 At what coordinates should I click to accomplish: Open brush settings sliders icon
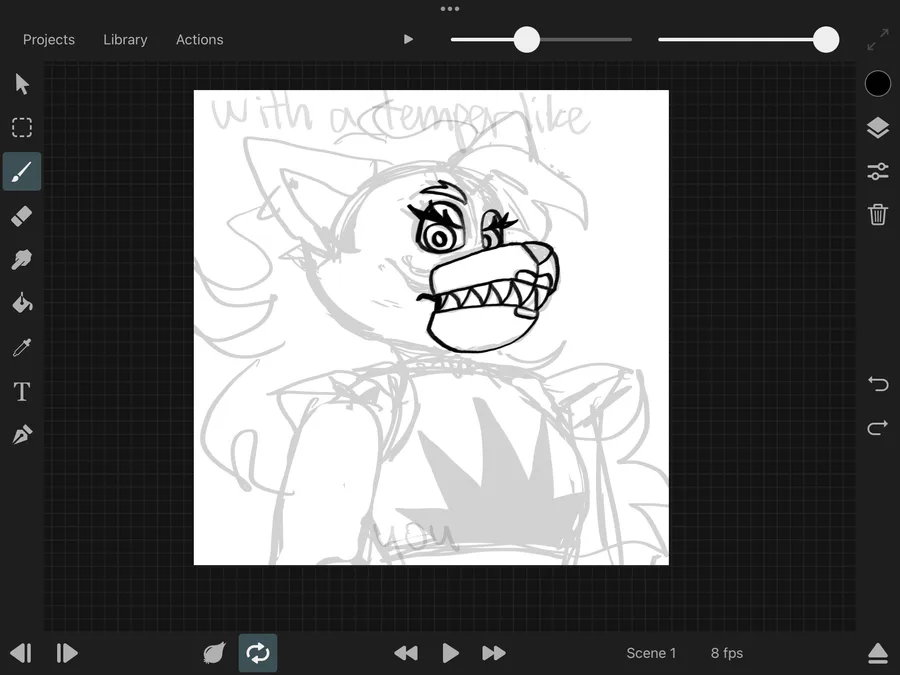878,171
